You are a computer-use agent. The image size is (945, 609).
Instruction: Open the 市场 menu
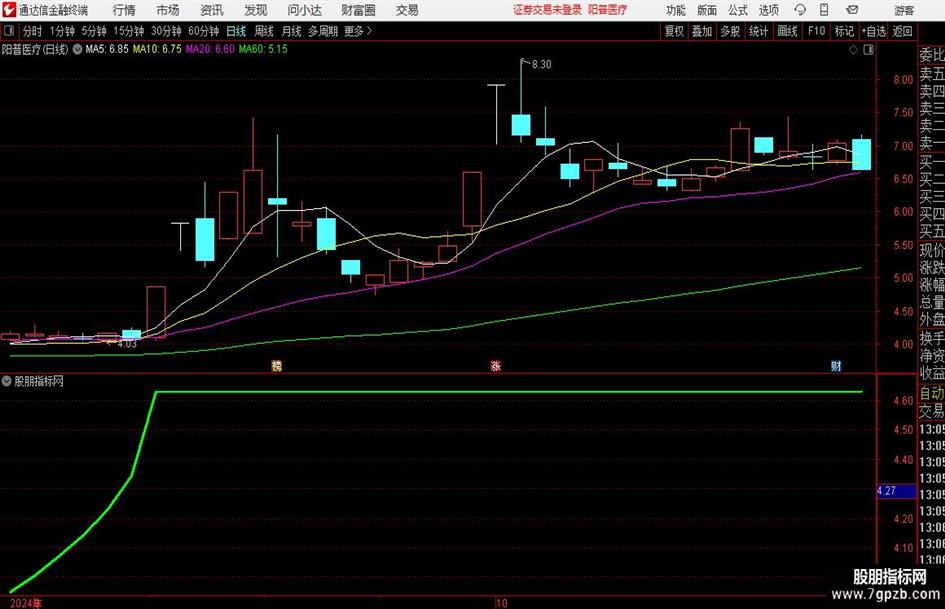[x=168, y=10]
